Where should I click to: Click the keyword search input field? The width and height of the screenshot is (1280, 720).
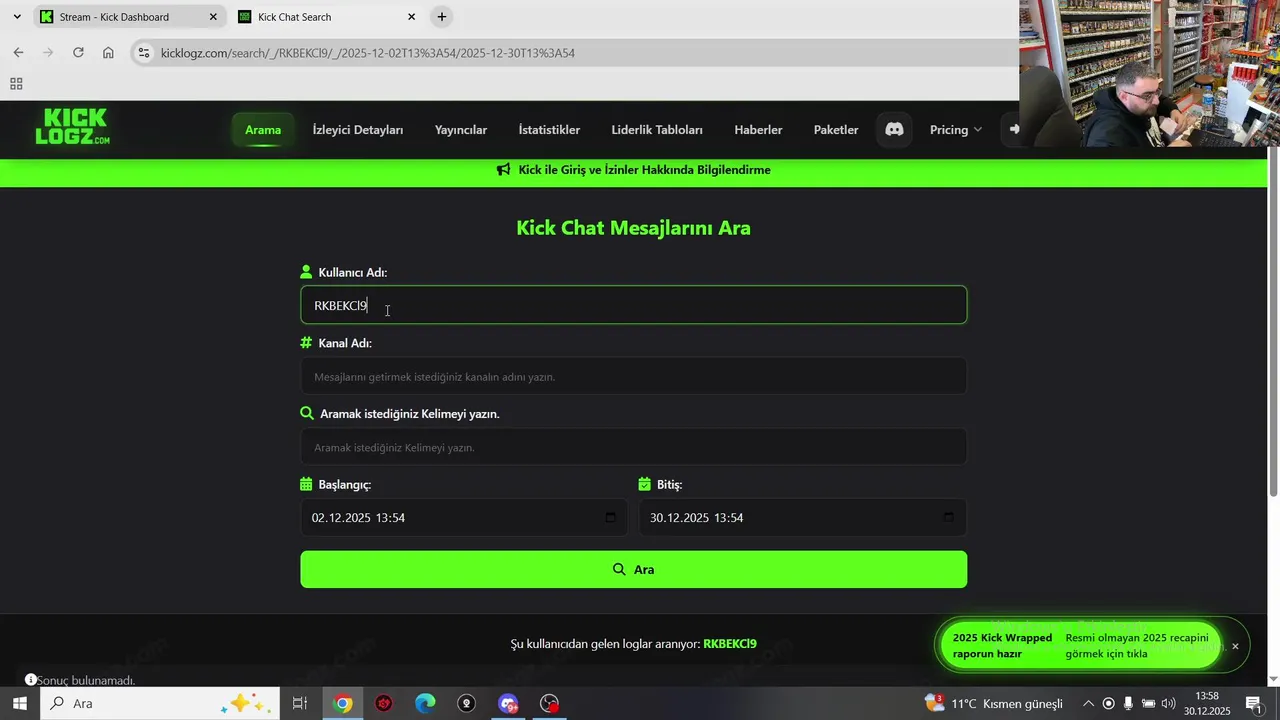coord(633,447)
